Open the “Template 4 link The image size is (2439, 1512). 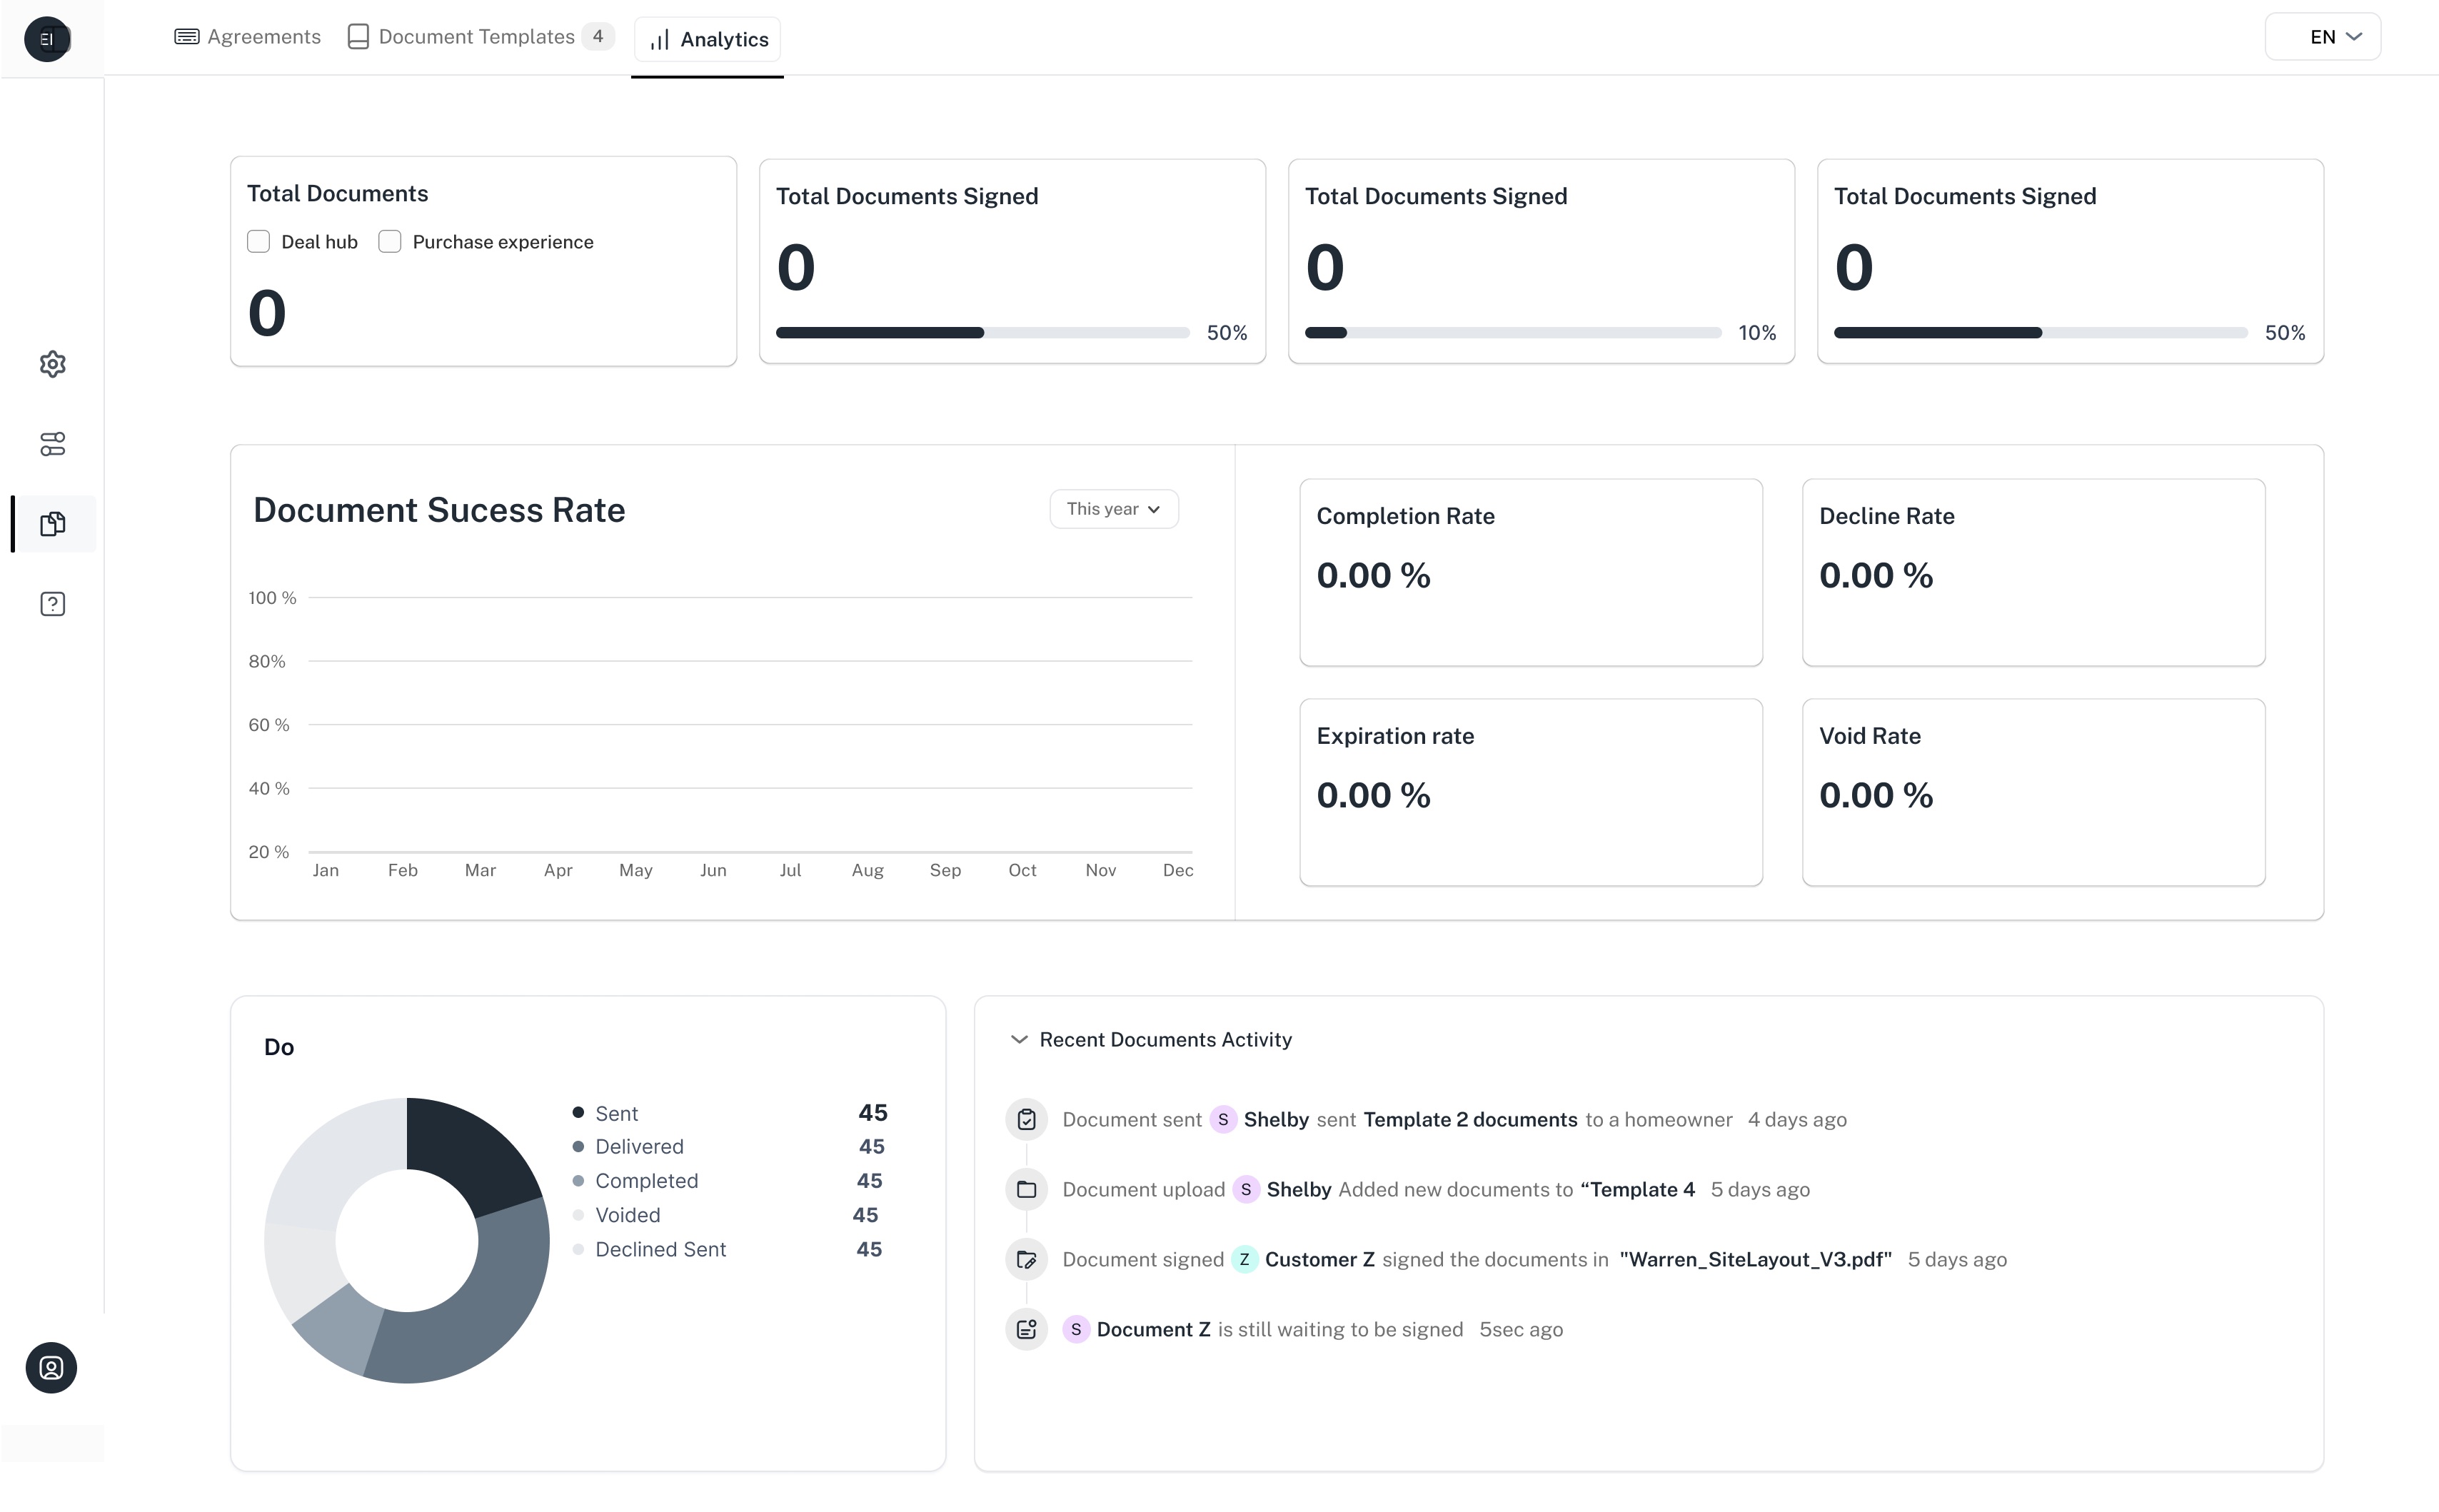tap(1637, 1189)
